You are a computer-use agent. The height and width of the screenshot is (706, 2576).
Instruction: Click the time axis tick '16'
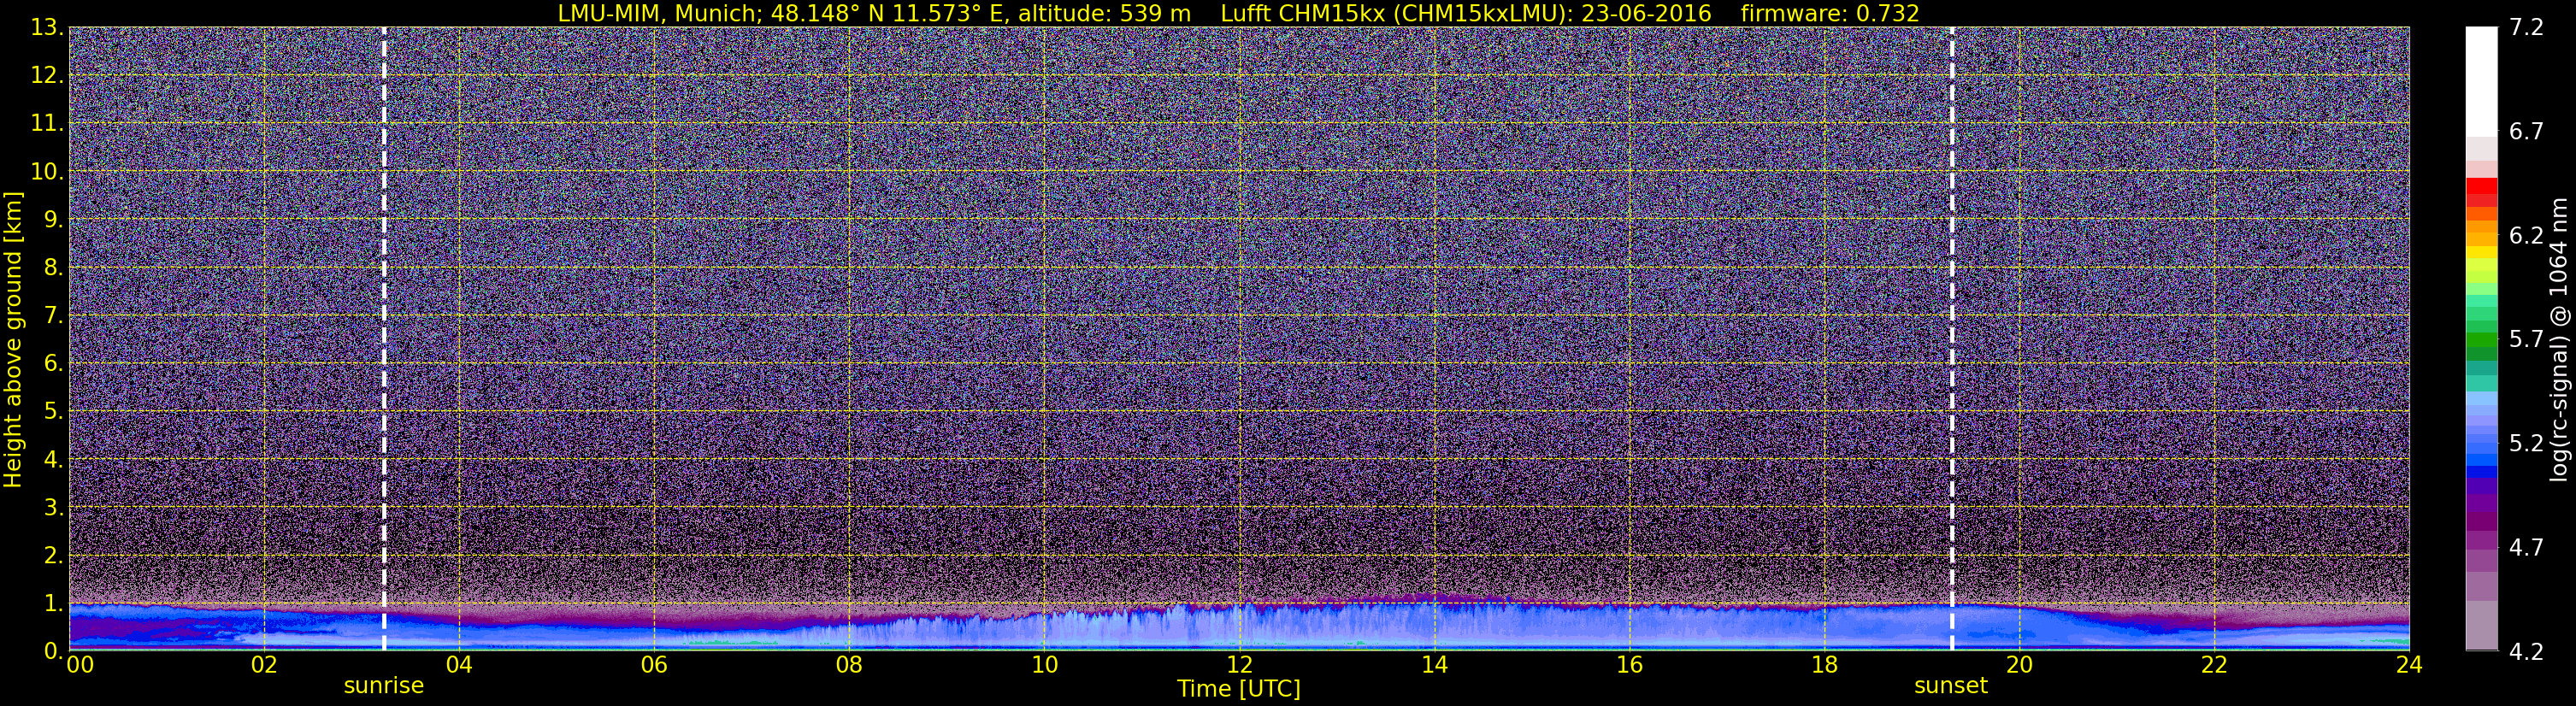[x=1629, y=665]
